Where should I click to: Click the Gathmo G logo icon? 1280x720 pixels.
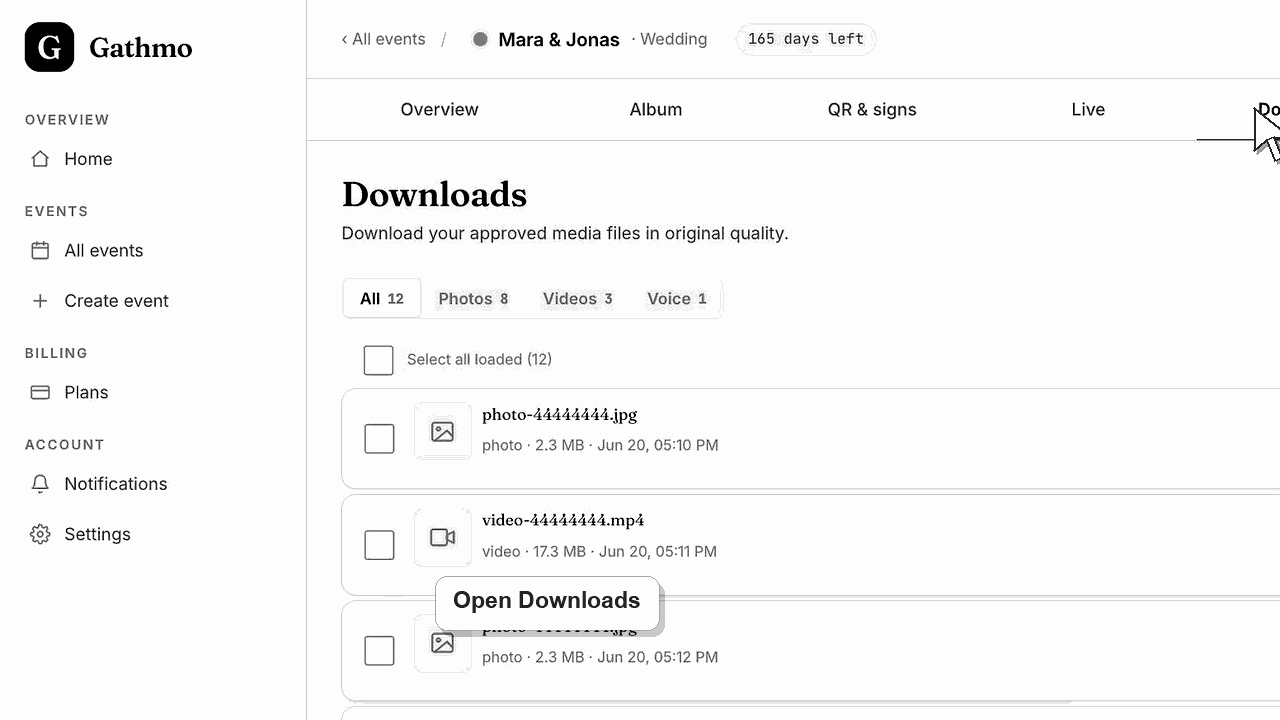[49, 47]
